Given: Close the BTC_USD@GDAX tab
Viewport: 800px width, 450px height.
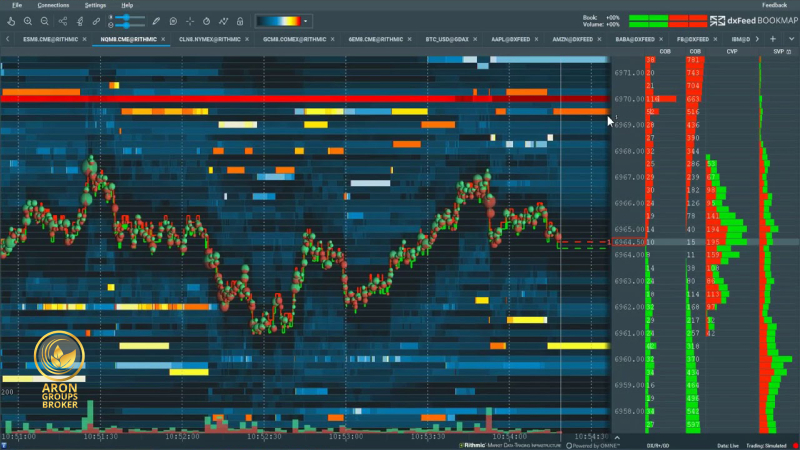Looking at the screenshot, I should click(x=475, y=39).
